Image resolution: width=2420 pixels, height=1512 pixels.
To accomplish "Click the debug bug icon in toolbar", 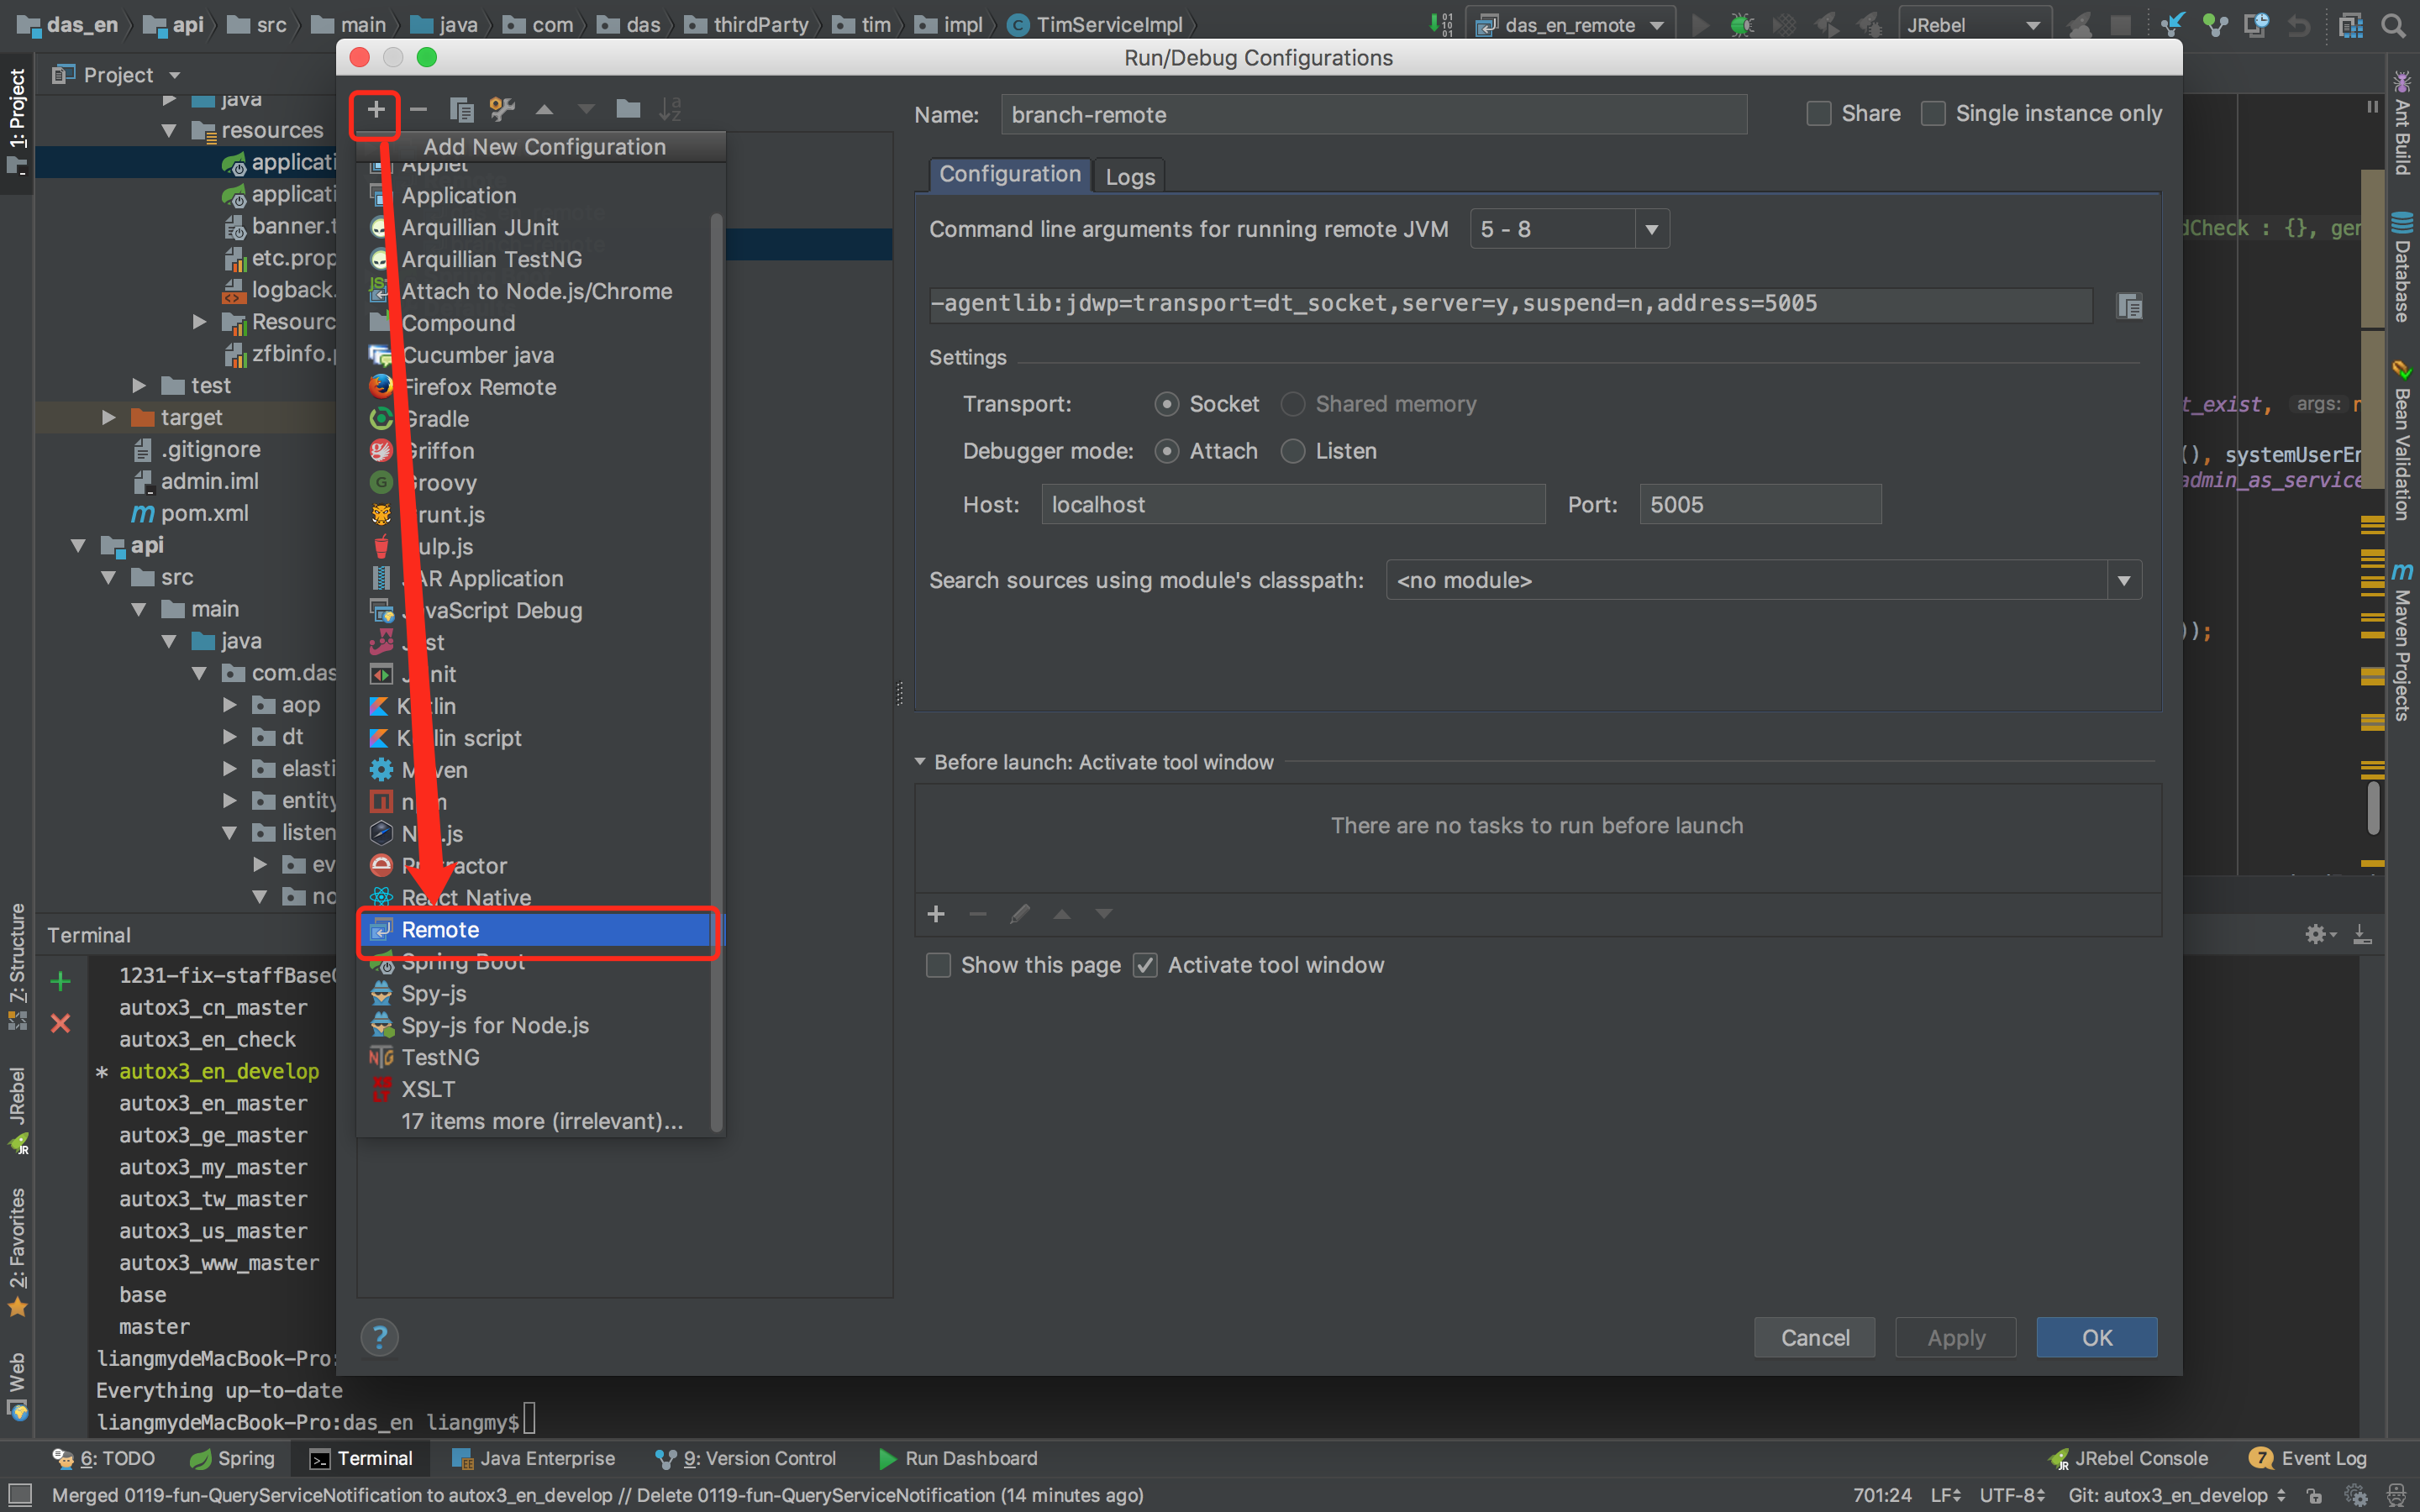I will (1741, 25).
